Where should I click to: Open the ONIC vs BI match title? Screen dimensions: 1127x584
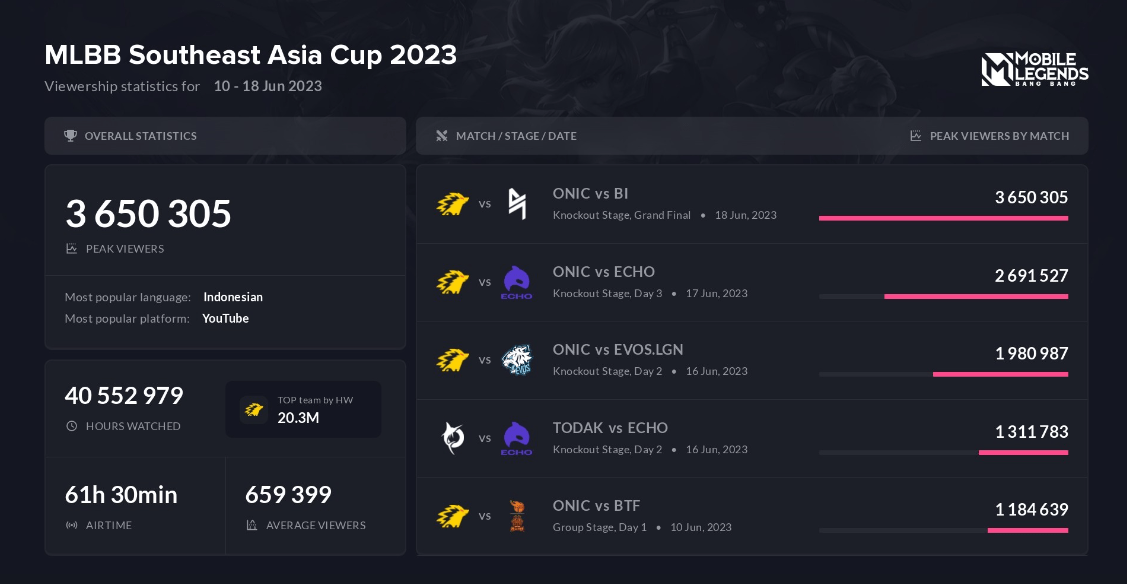[x=590, y=193]
